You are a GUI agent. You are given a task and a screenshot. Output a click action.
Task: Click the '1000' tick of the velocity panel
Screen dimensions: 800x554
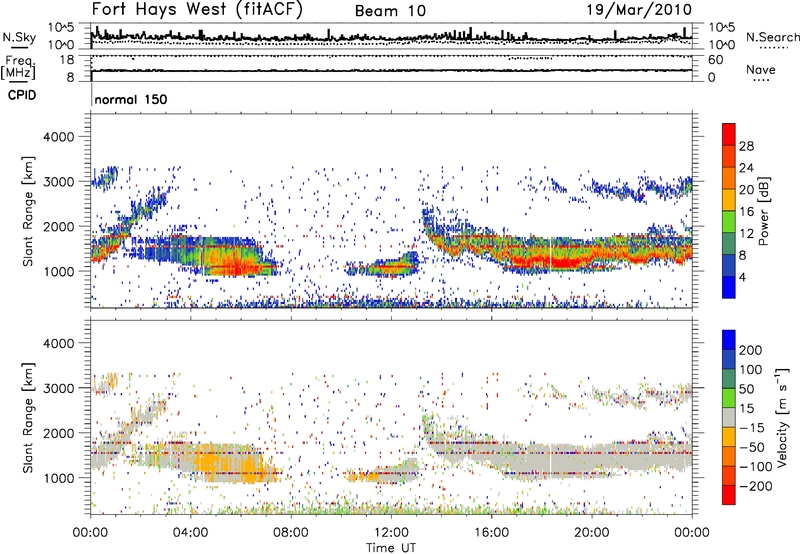point(58,478)
